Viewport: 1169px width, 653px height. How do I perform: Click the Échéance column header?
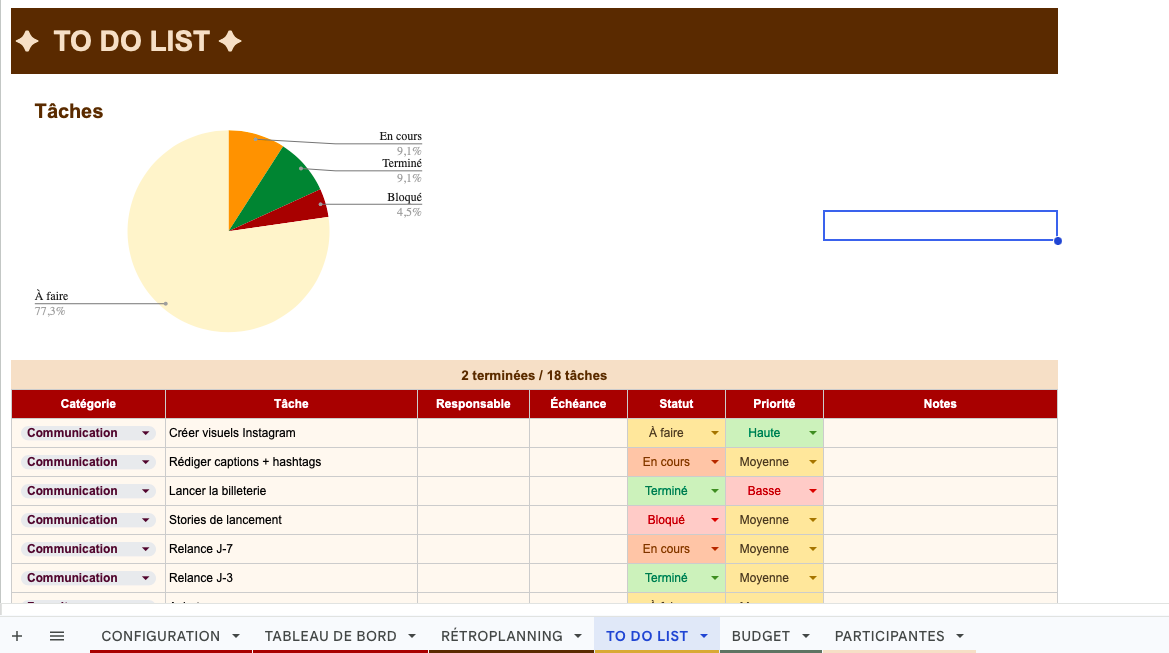(578, 404)
